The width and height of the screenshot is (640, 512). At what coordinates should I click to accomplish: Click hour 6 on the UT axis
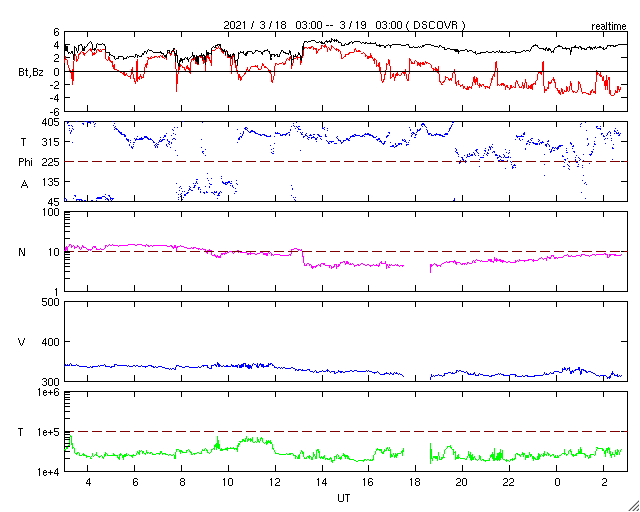[135, 482]
